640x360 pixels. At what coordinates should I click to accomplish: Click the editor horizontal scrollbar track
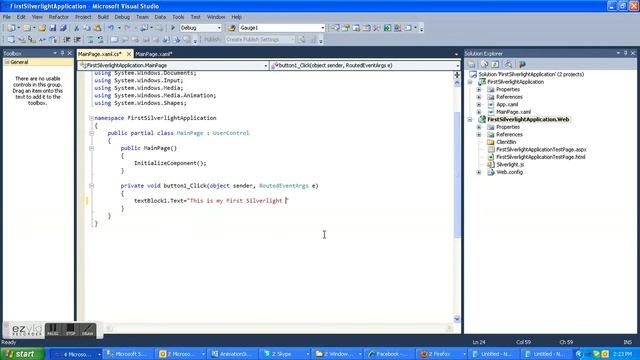[279, 328]
